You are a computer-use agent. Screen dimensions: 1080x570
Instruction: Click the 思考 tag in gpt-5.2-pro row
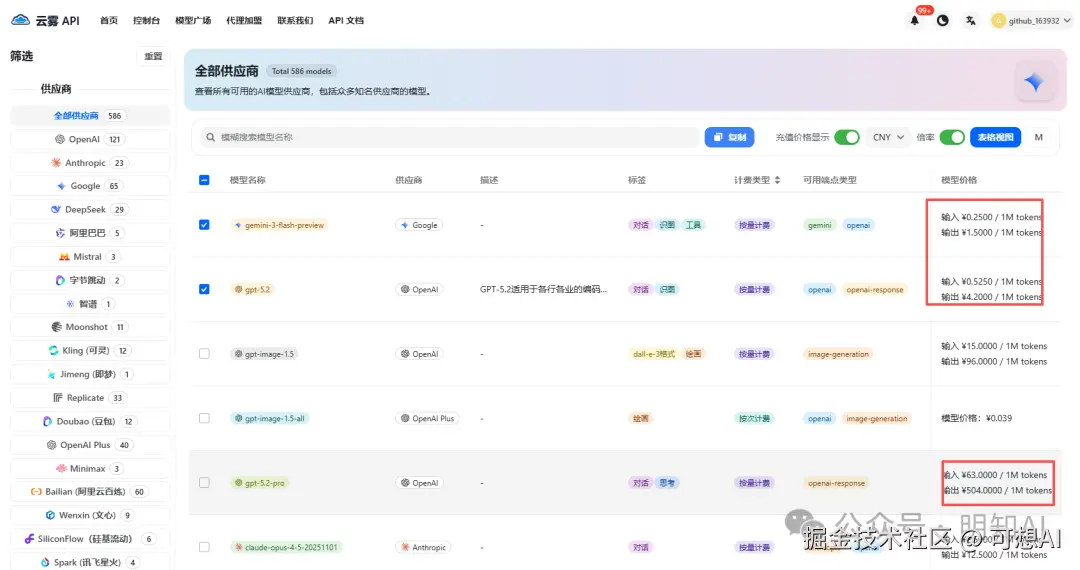[x=667, y=483]
